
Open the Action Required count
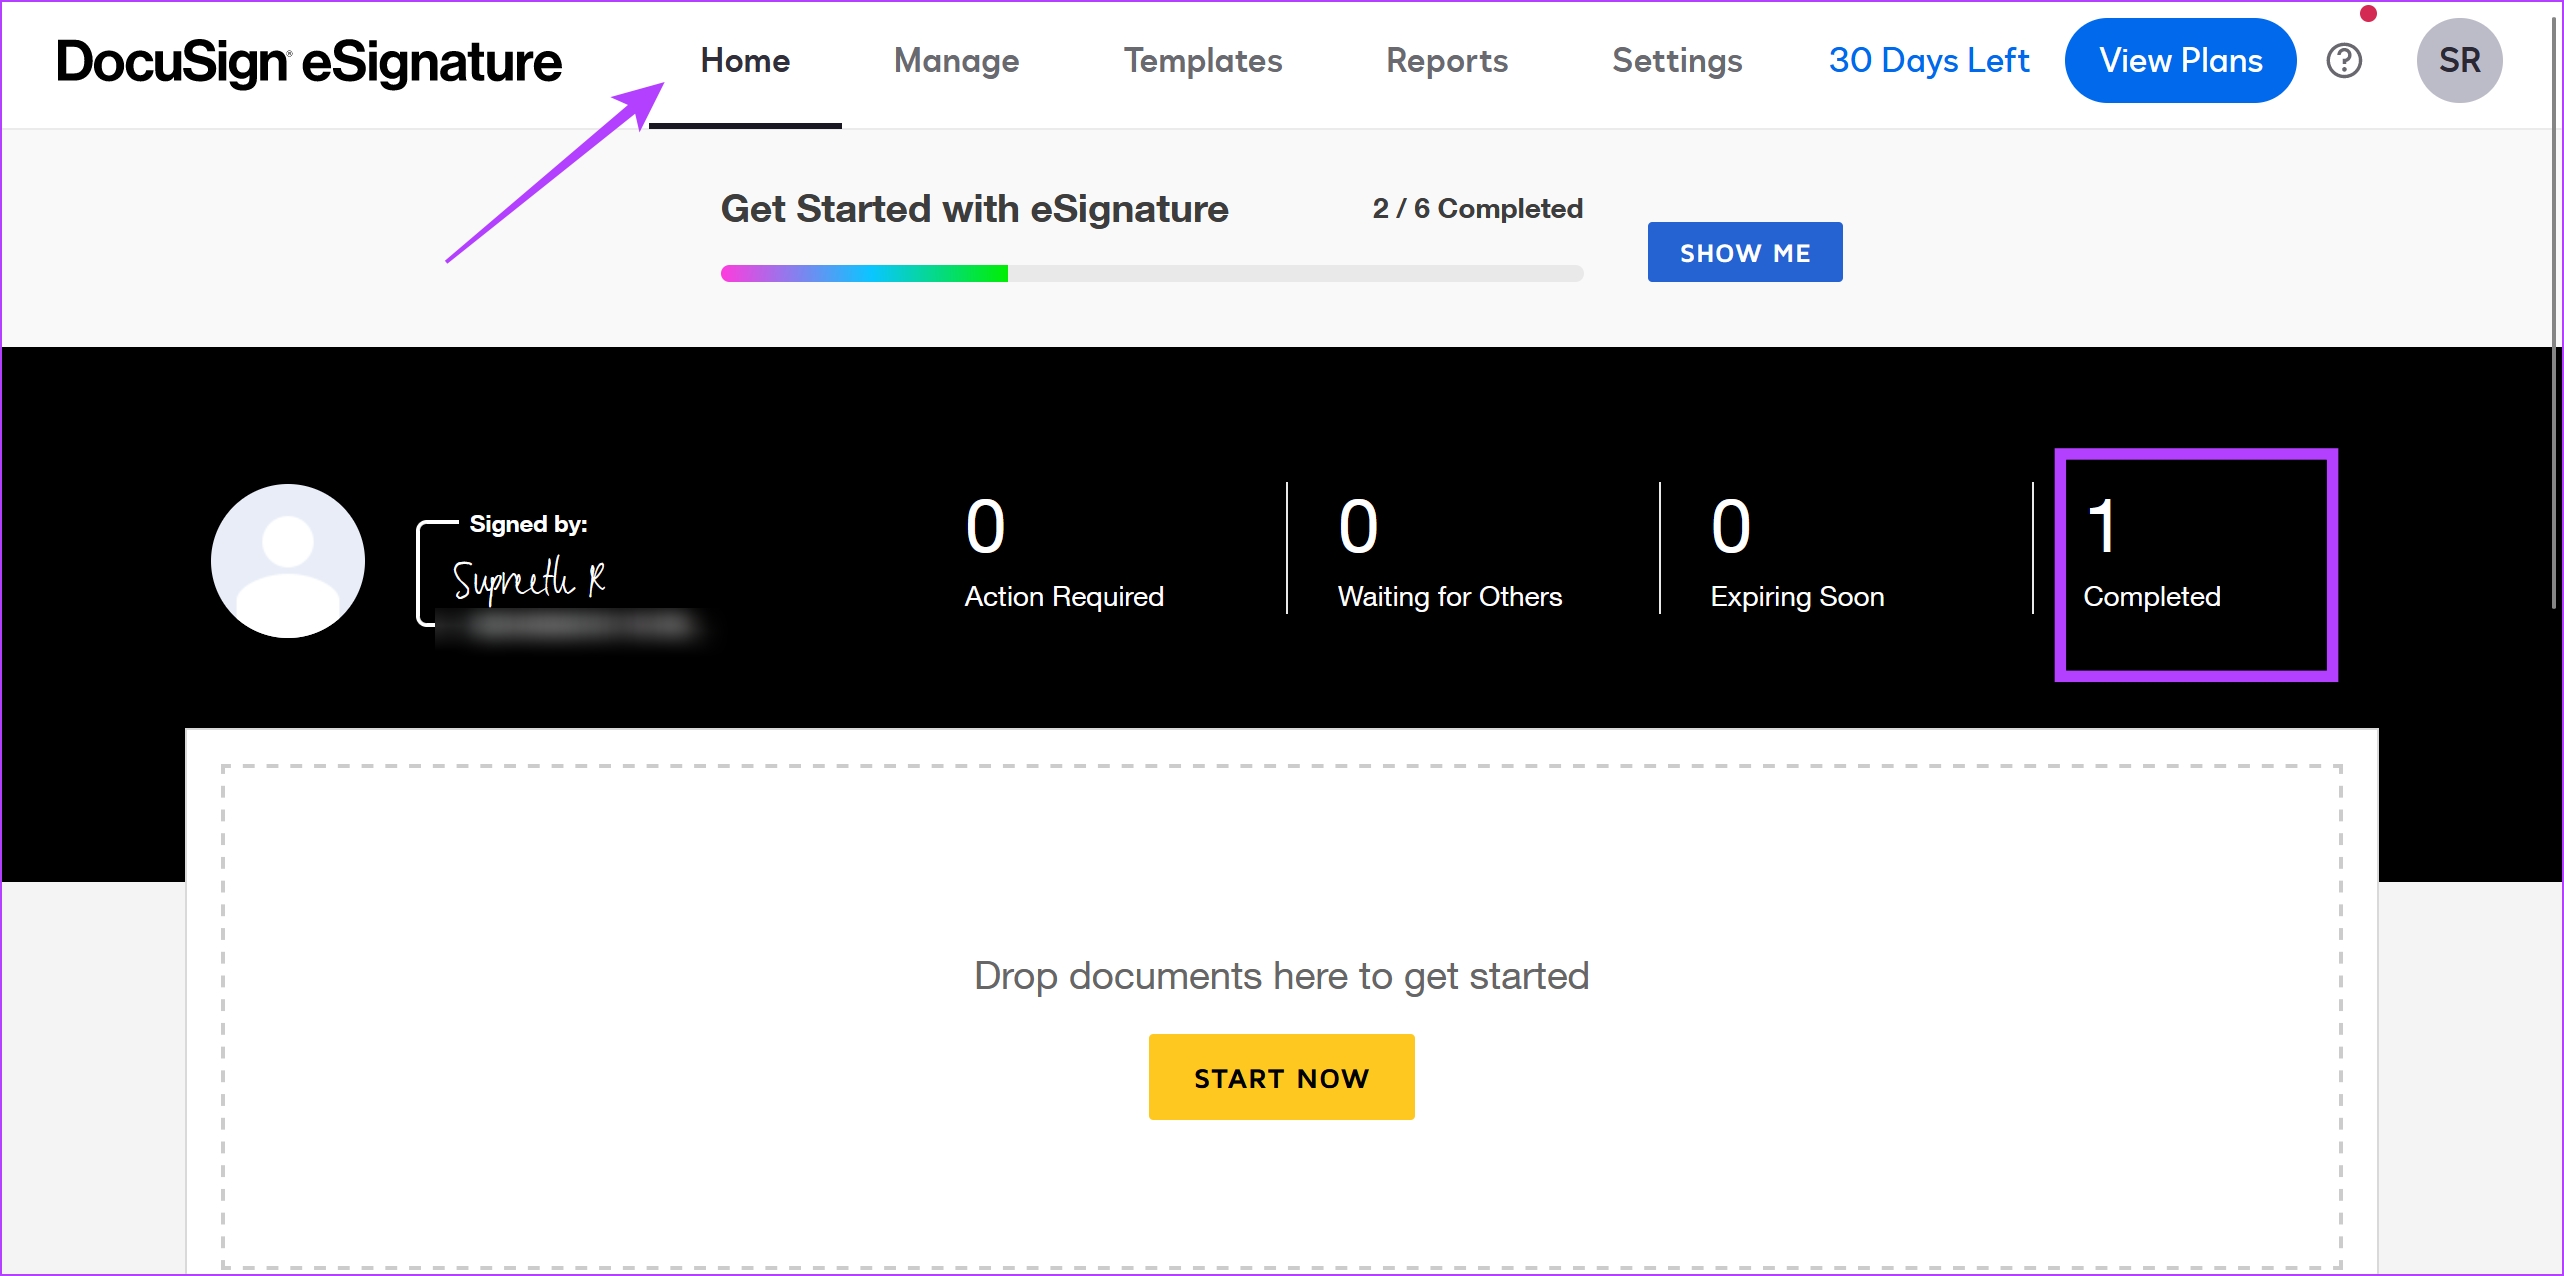pyautogui.click(x=1064, y=552)
